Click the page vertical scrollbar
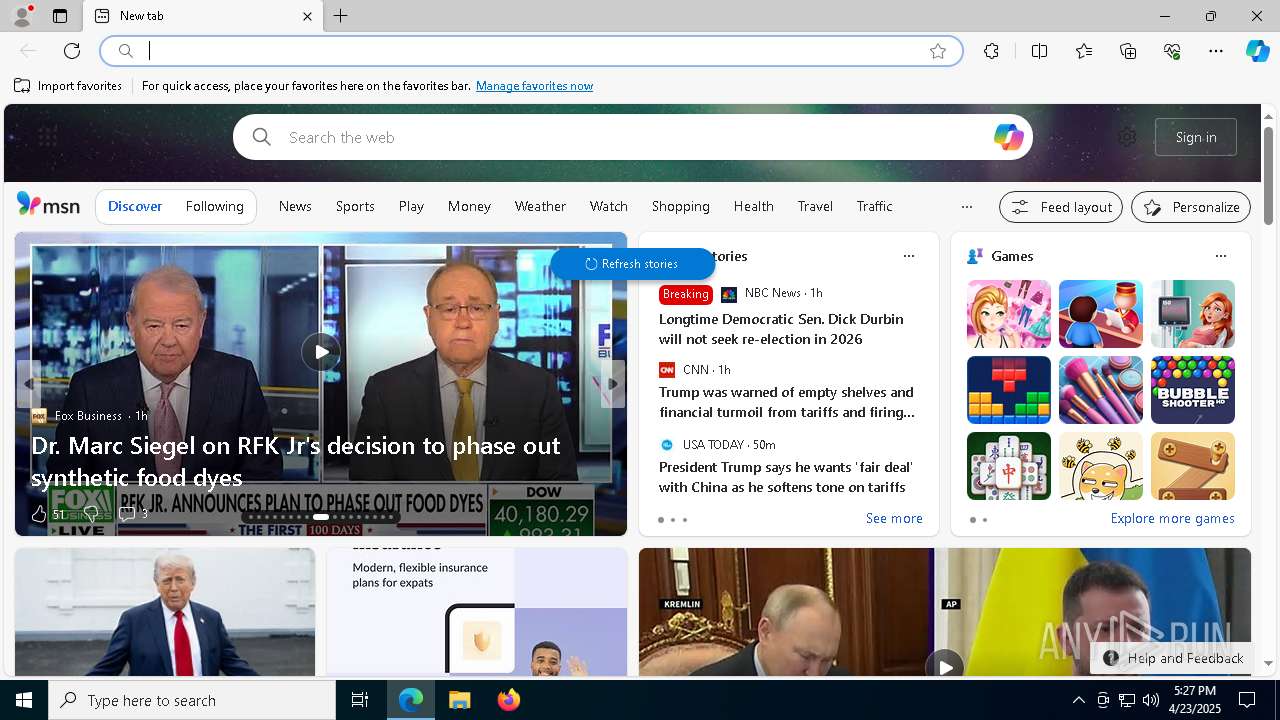 (1268, 175)
